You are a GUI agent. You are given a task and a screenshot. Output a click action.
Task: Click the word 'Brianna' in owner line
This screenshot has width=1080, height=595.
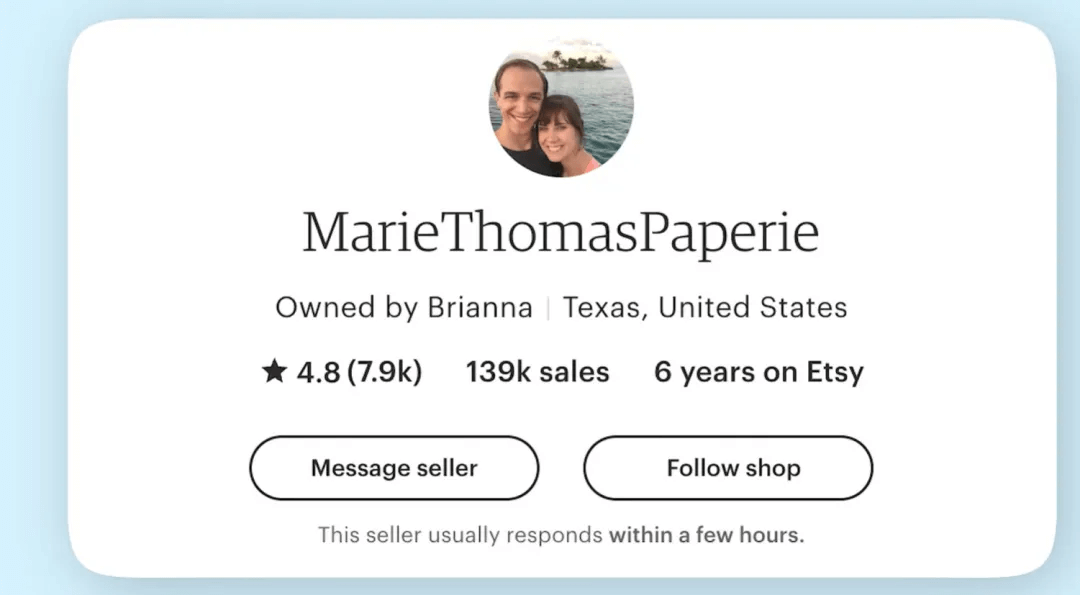pos(479,307)
